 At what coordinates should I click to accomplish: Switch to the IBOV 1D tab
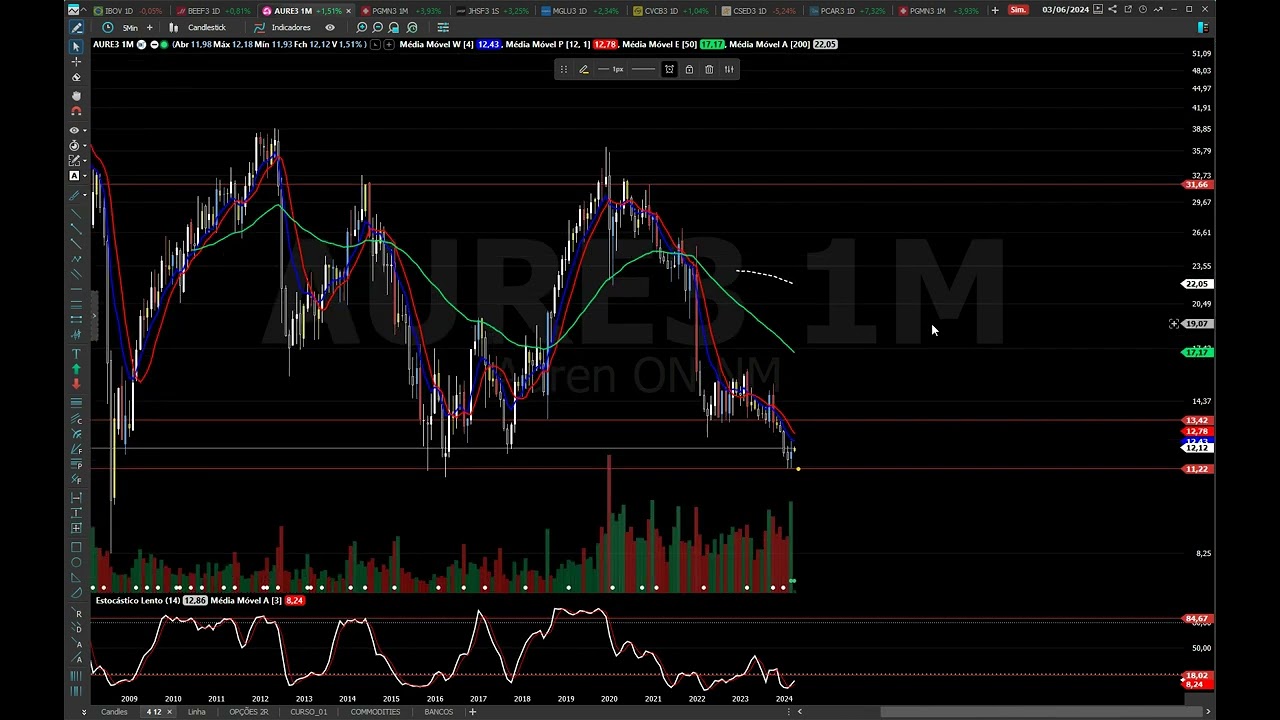pos(126,10)
